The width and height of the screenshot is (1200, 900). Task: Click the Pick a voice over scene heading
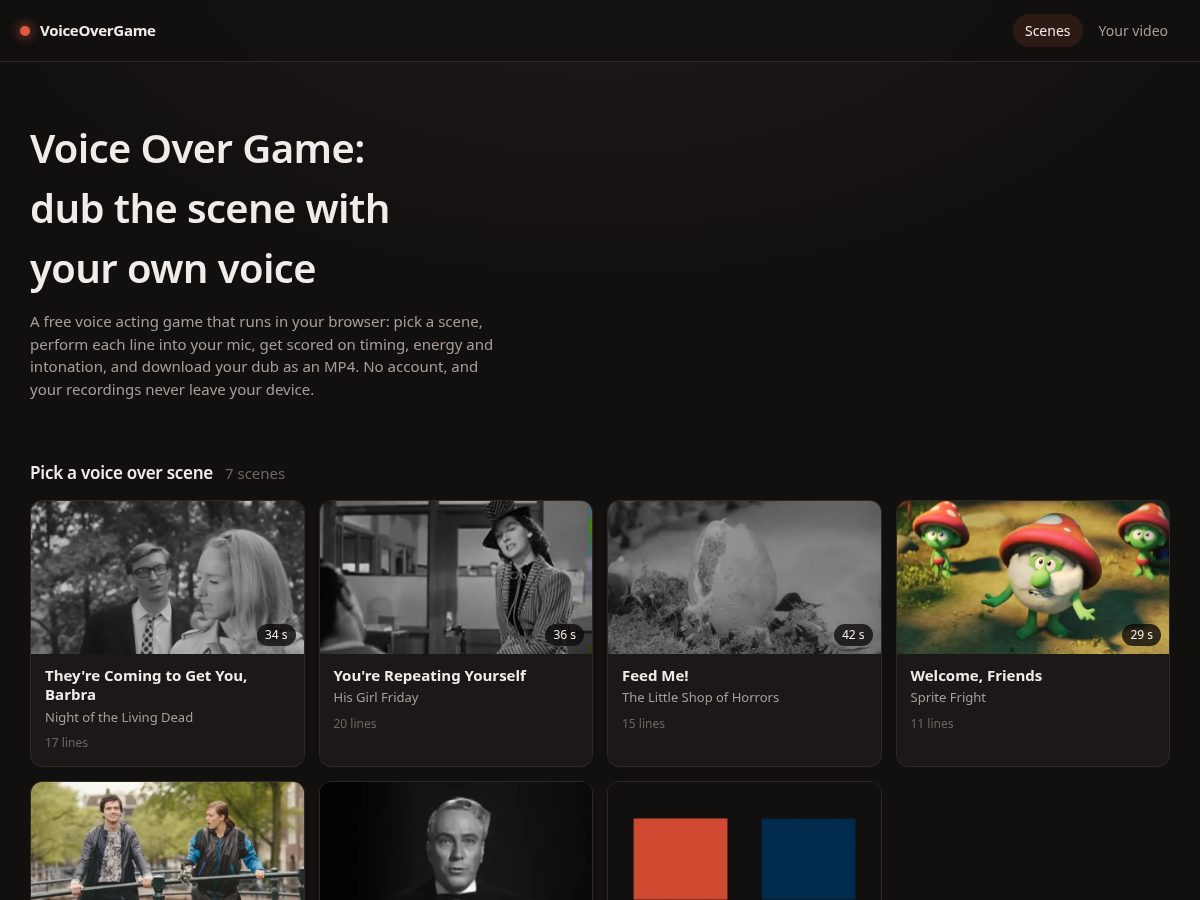pyautogui.click(x=121, y=473)
